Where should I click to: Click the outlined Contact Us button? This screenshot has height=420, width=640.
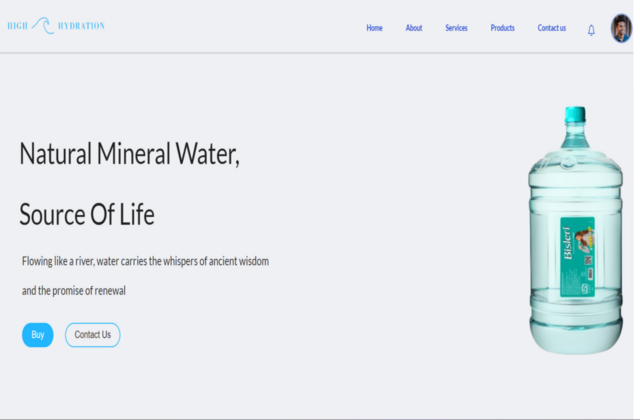coord(93,335)
